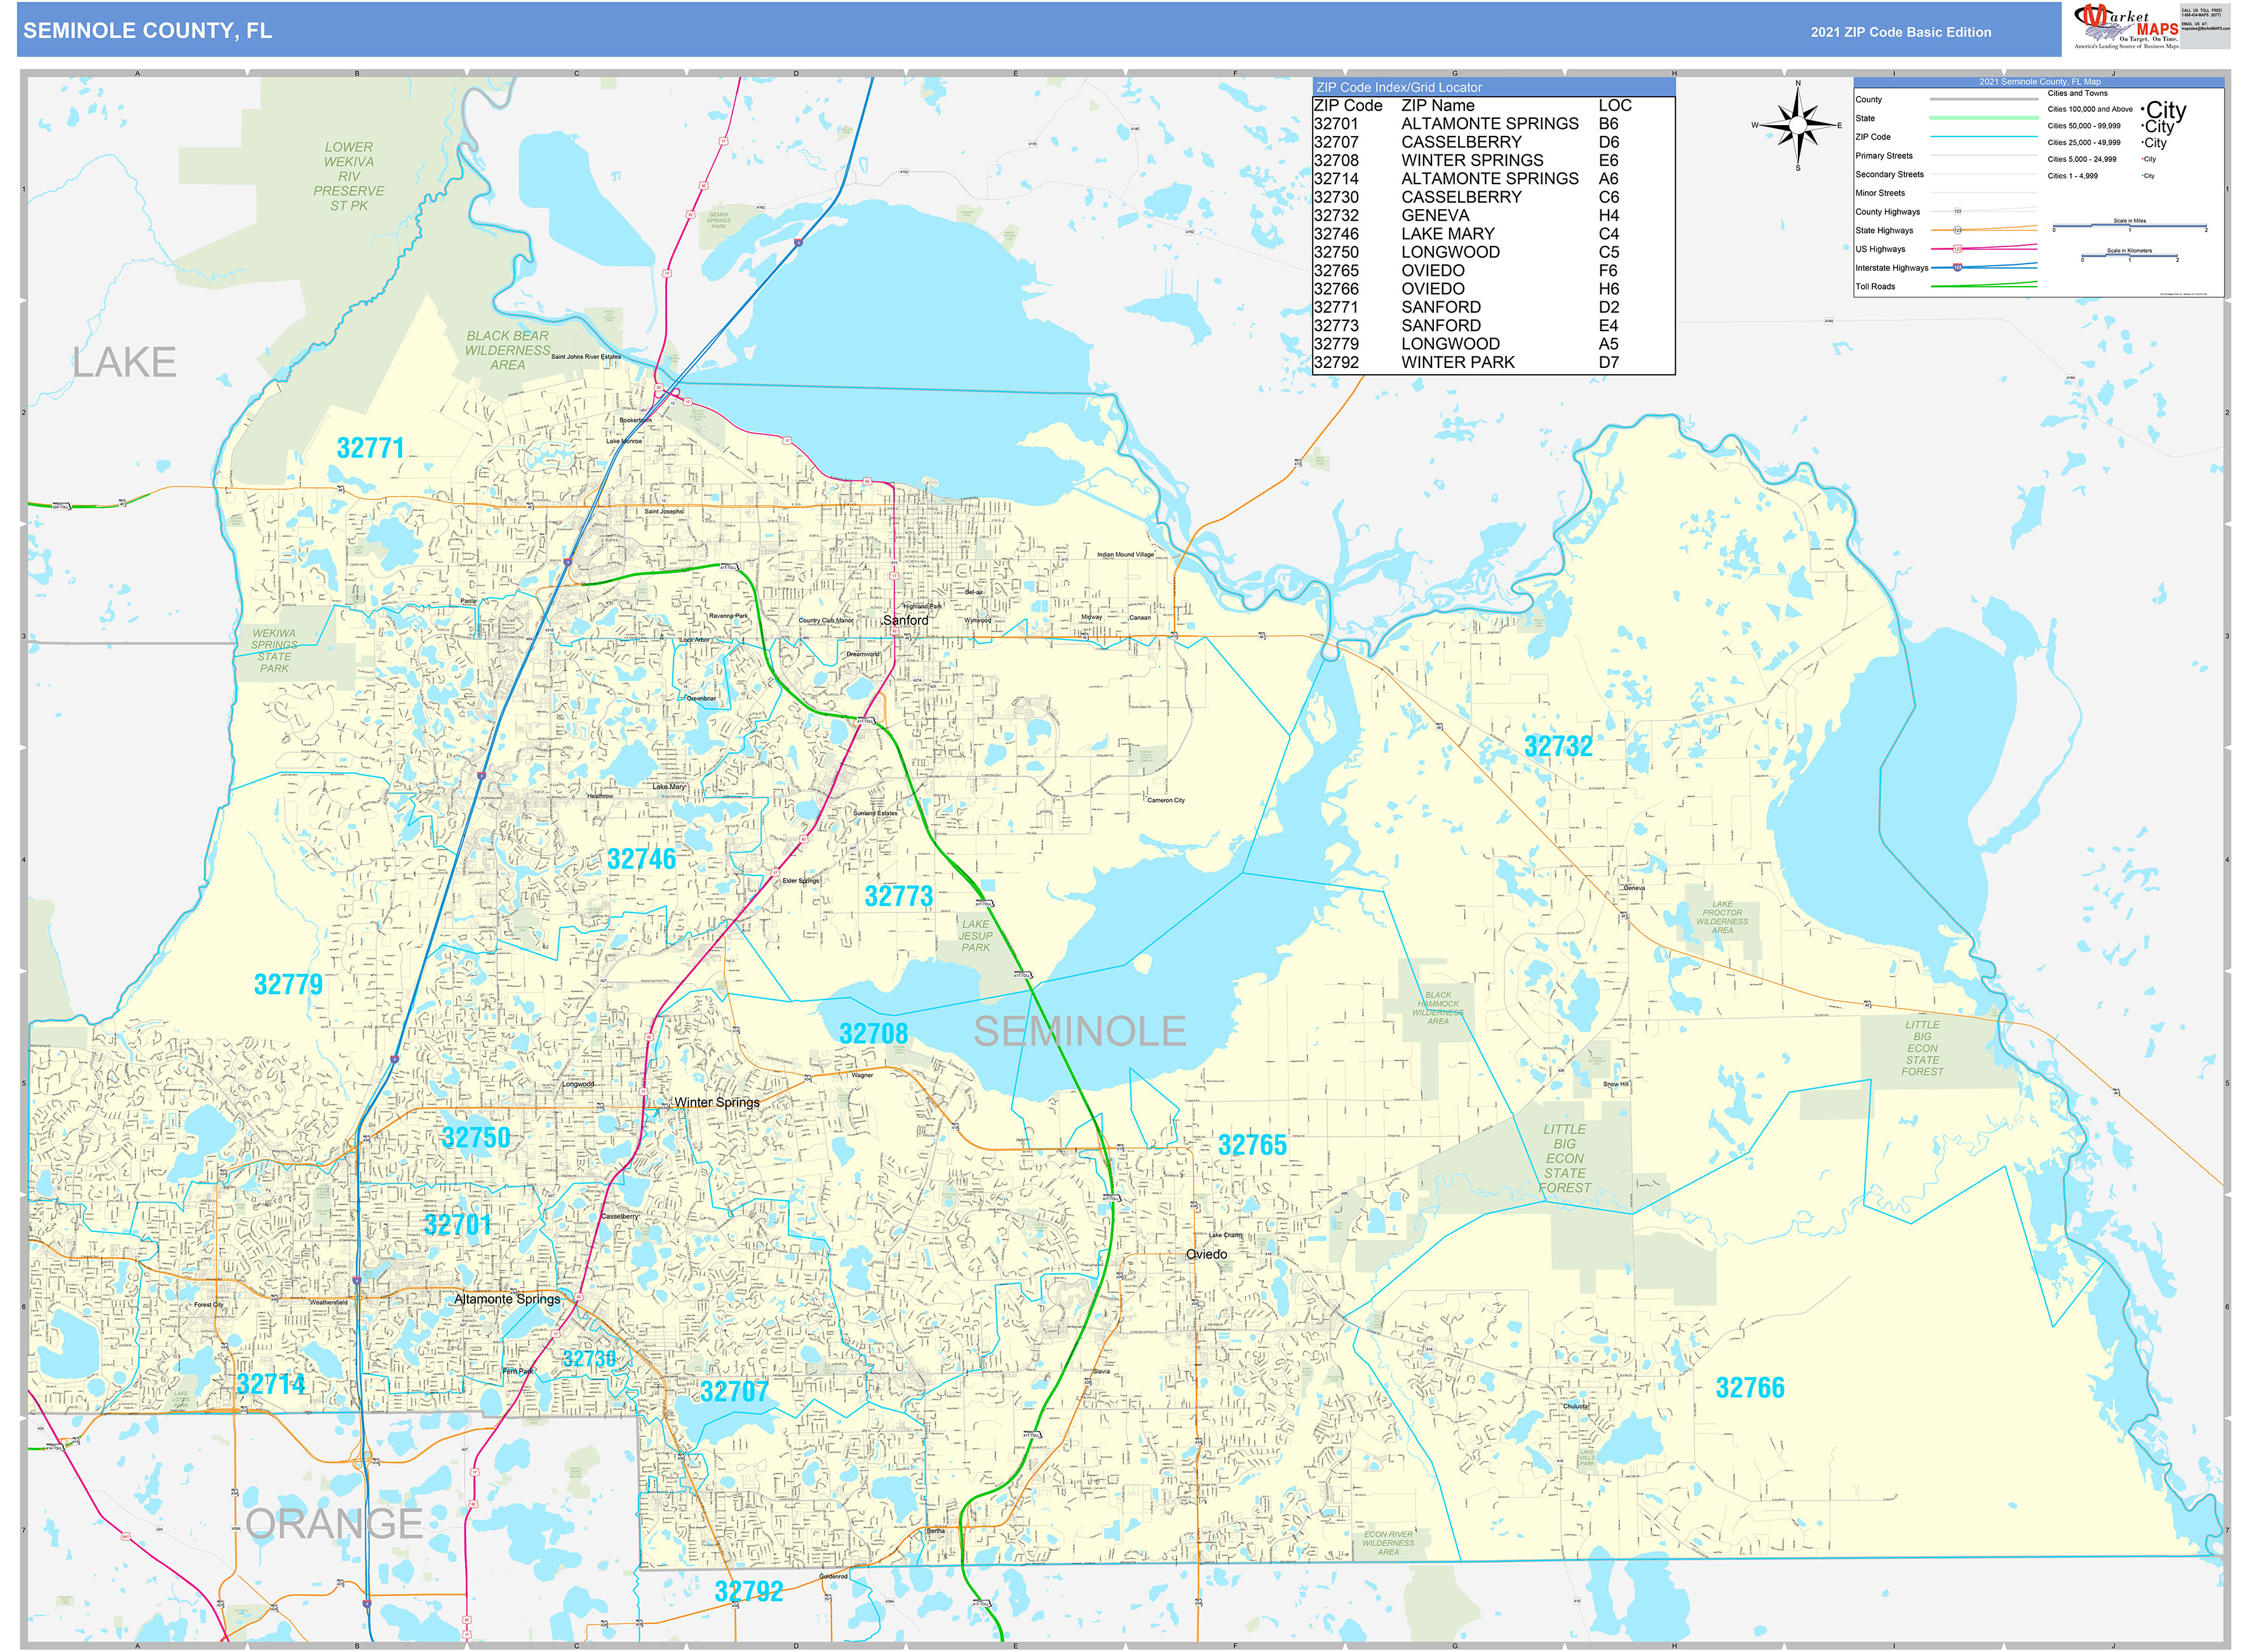Expand the 2021 Seminole County, FL Map legend title
The image size is (2242, 1652).
coord(2040,82)
